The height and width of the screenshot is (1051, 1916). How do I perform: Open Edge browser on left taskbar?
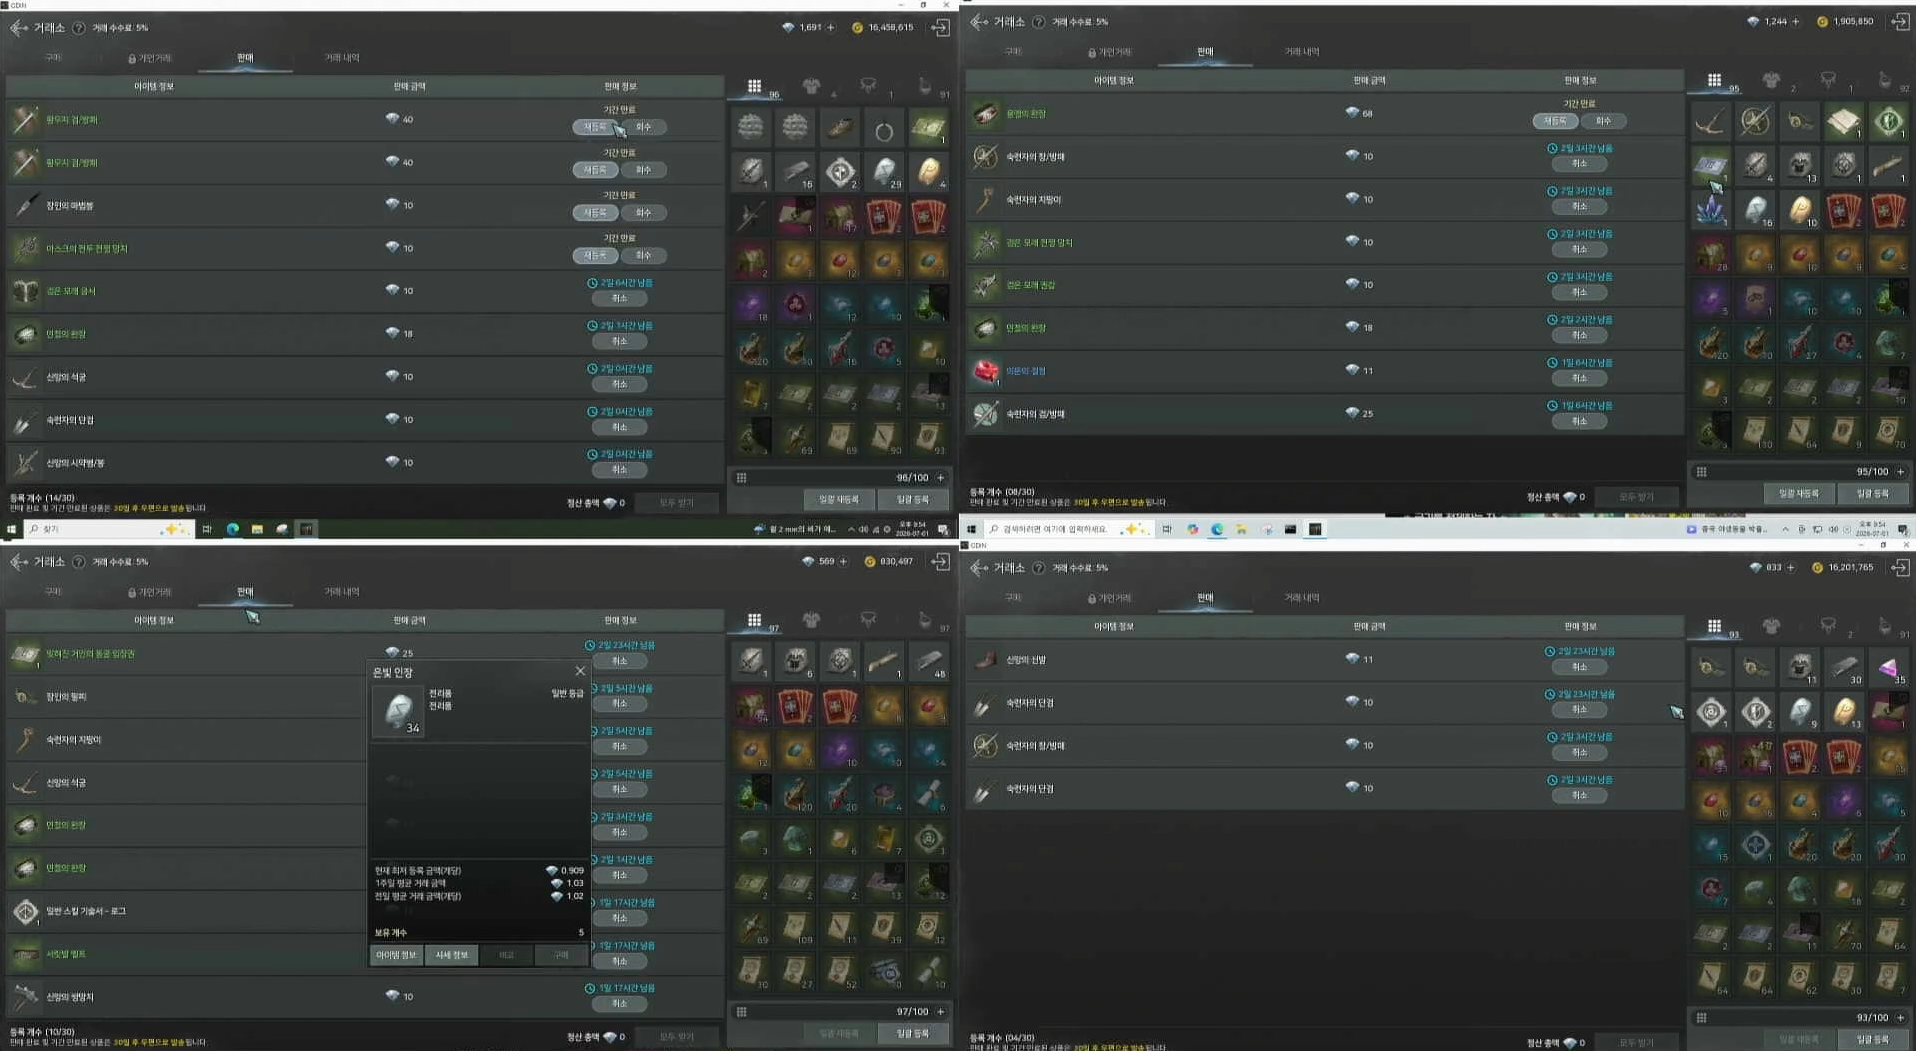click(x=232, y=529)
